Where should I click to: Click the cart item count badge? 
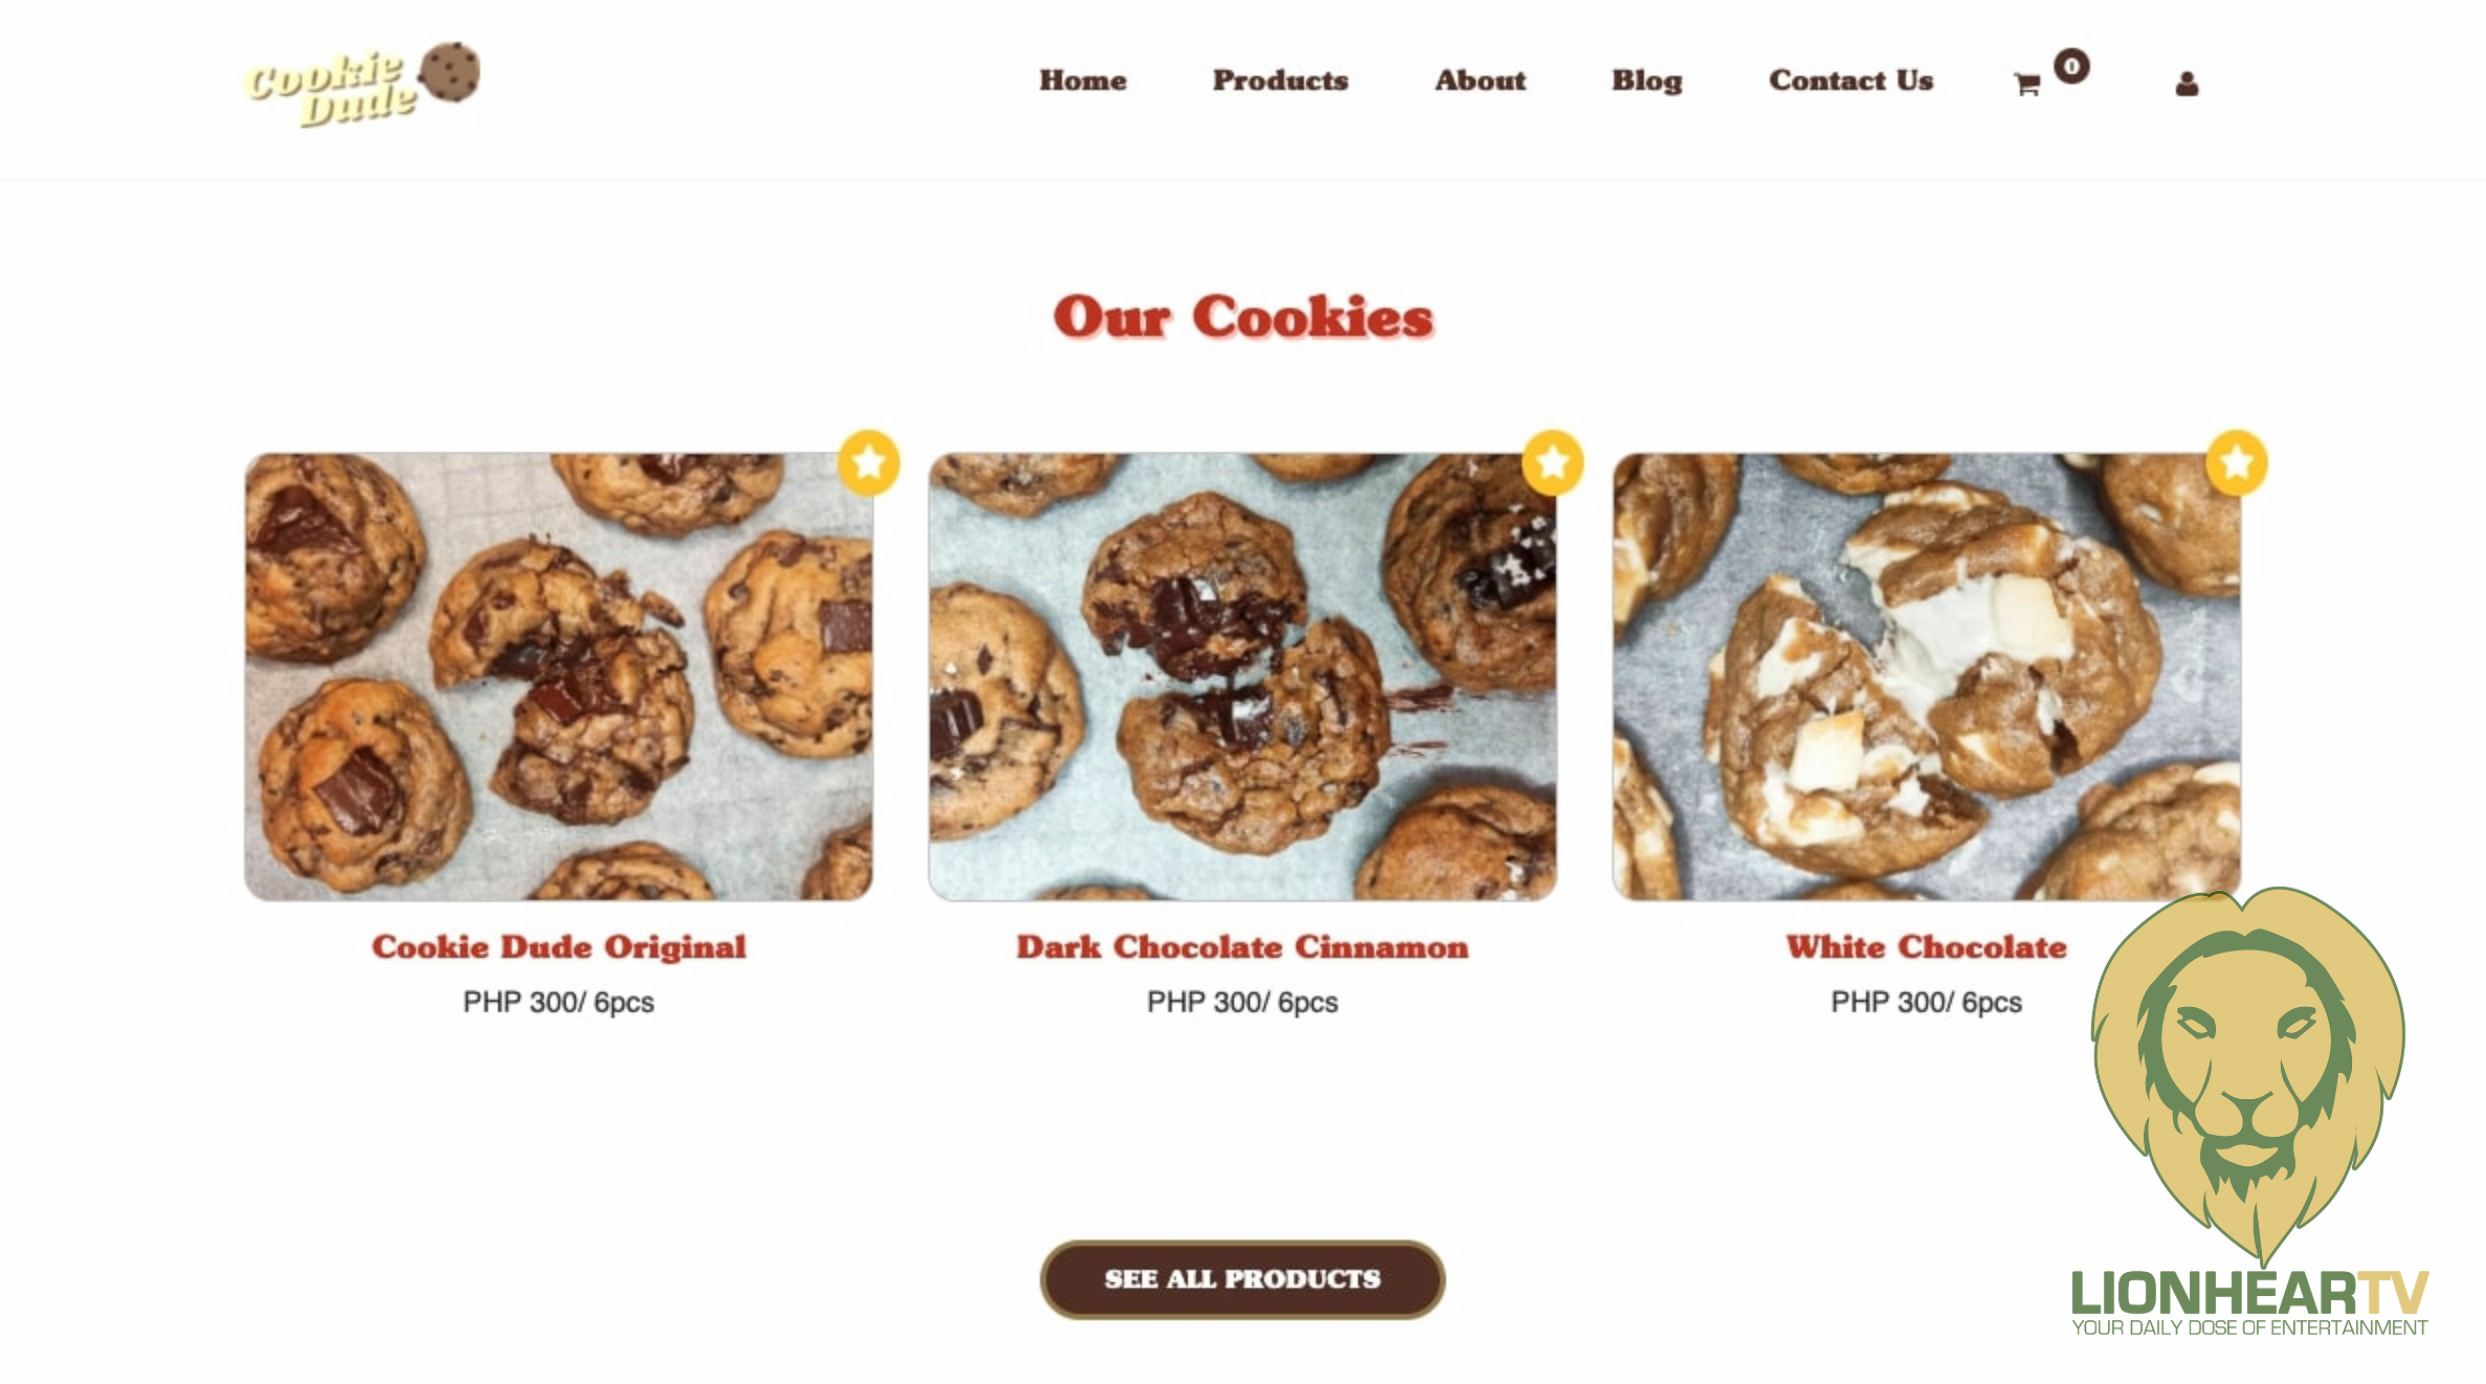pyautogui.click(x=2071, y=66)
